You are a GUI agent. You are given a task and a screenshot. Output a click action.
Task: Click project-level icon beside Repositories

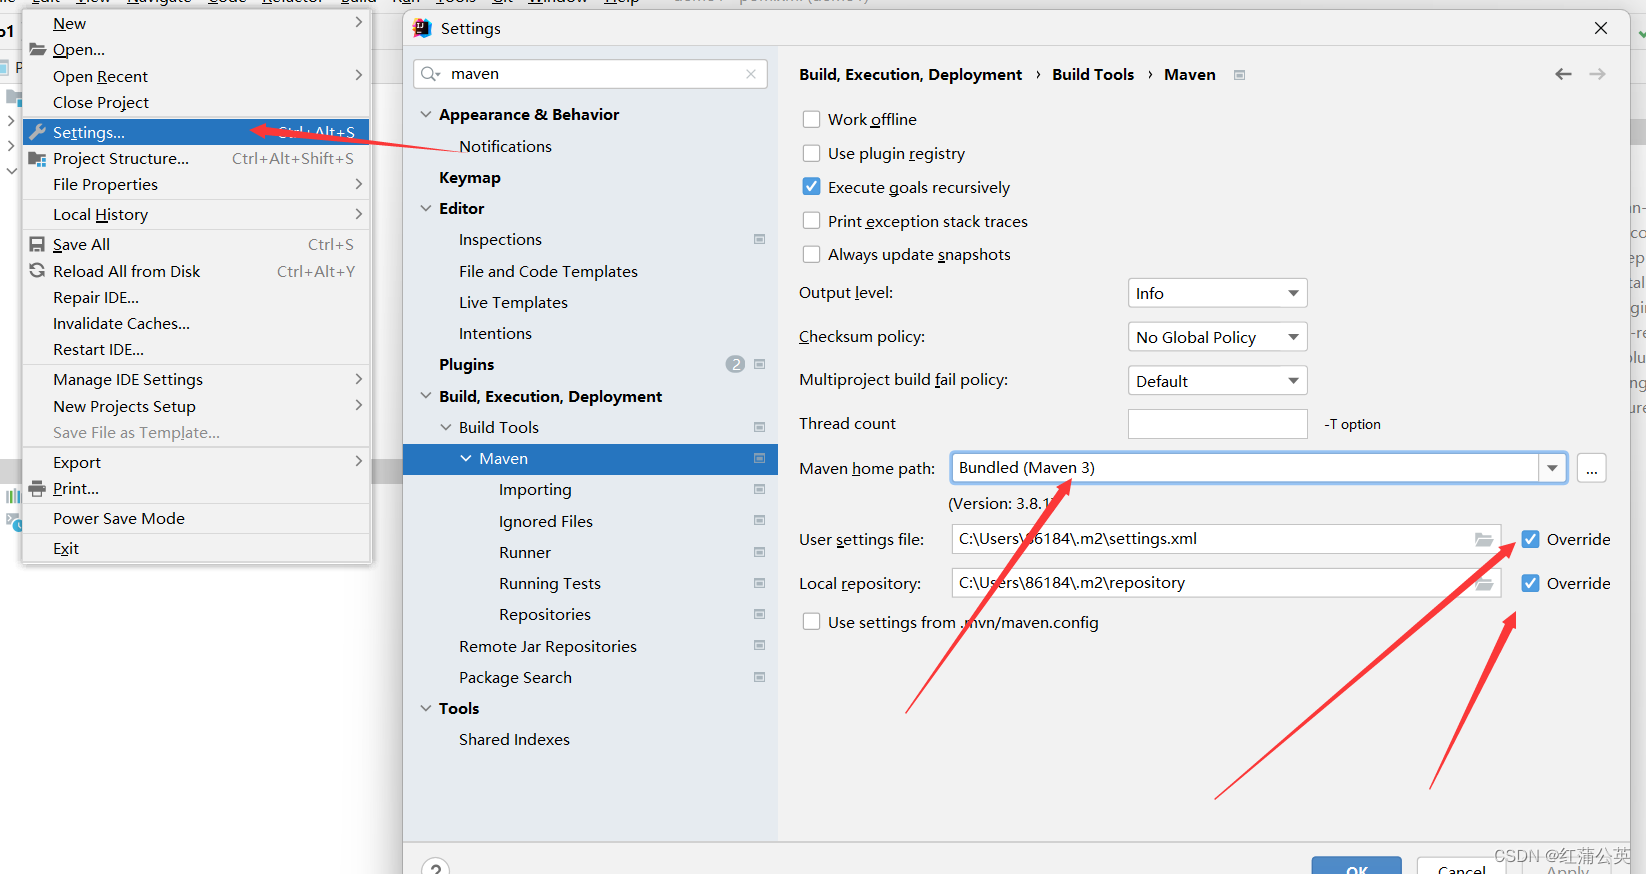coord(759,614)
